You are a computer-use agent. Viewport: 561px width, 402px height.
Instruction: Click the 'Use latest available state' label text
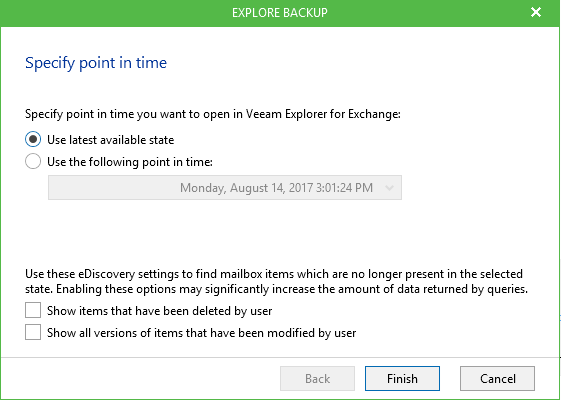point(111,140)
